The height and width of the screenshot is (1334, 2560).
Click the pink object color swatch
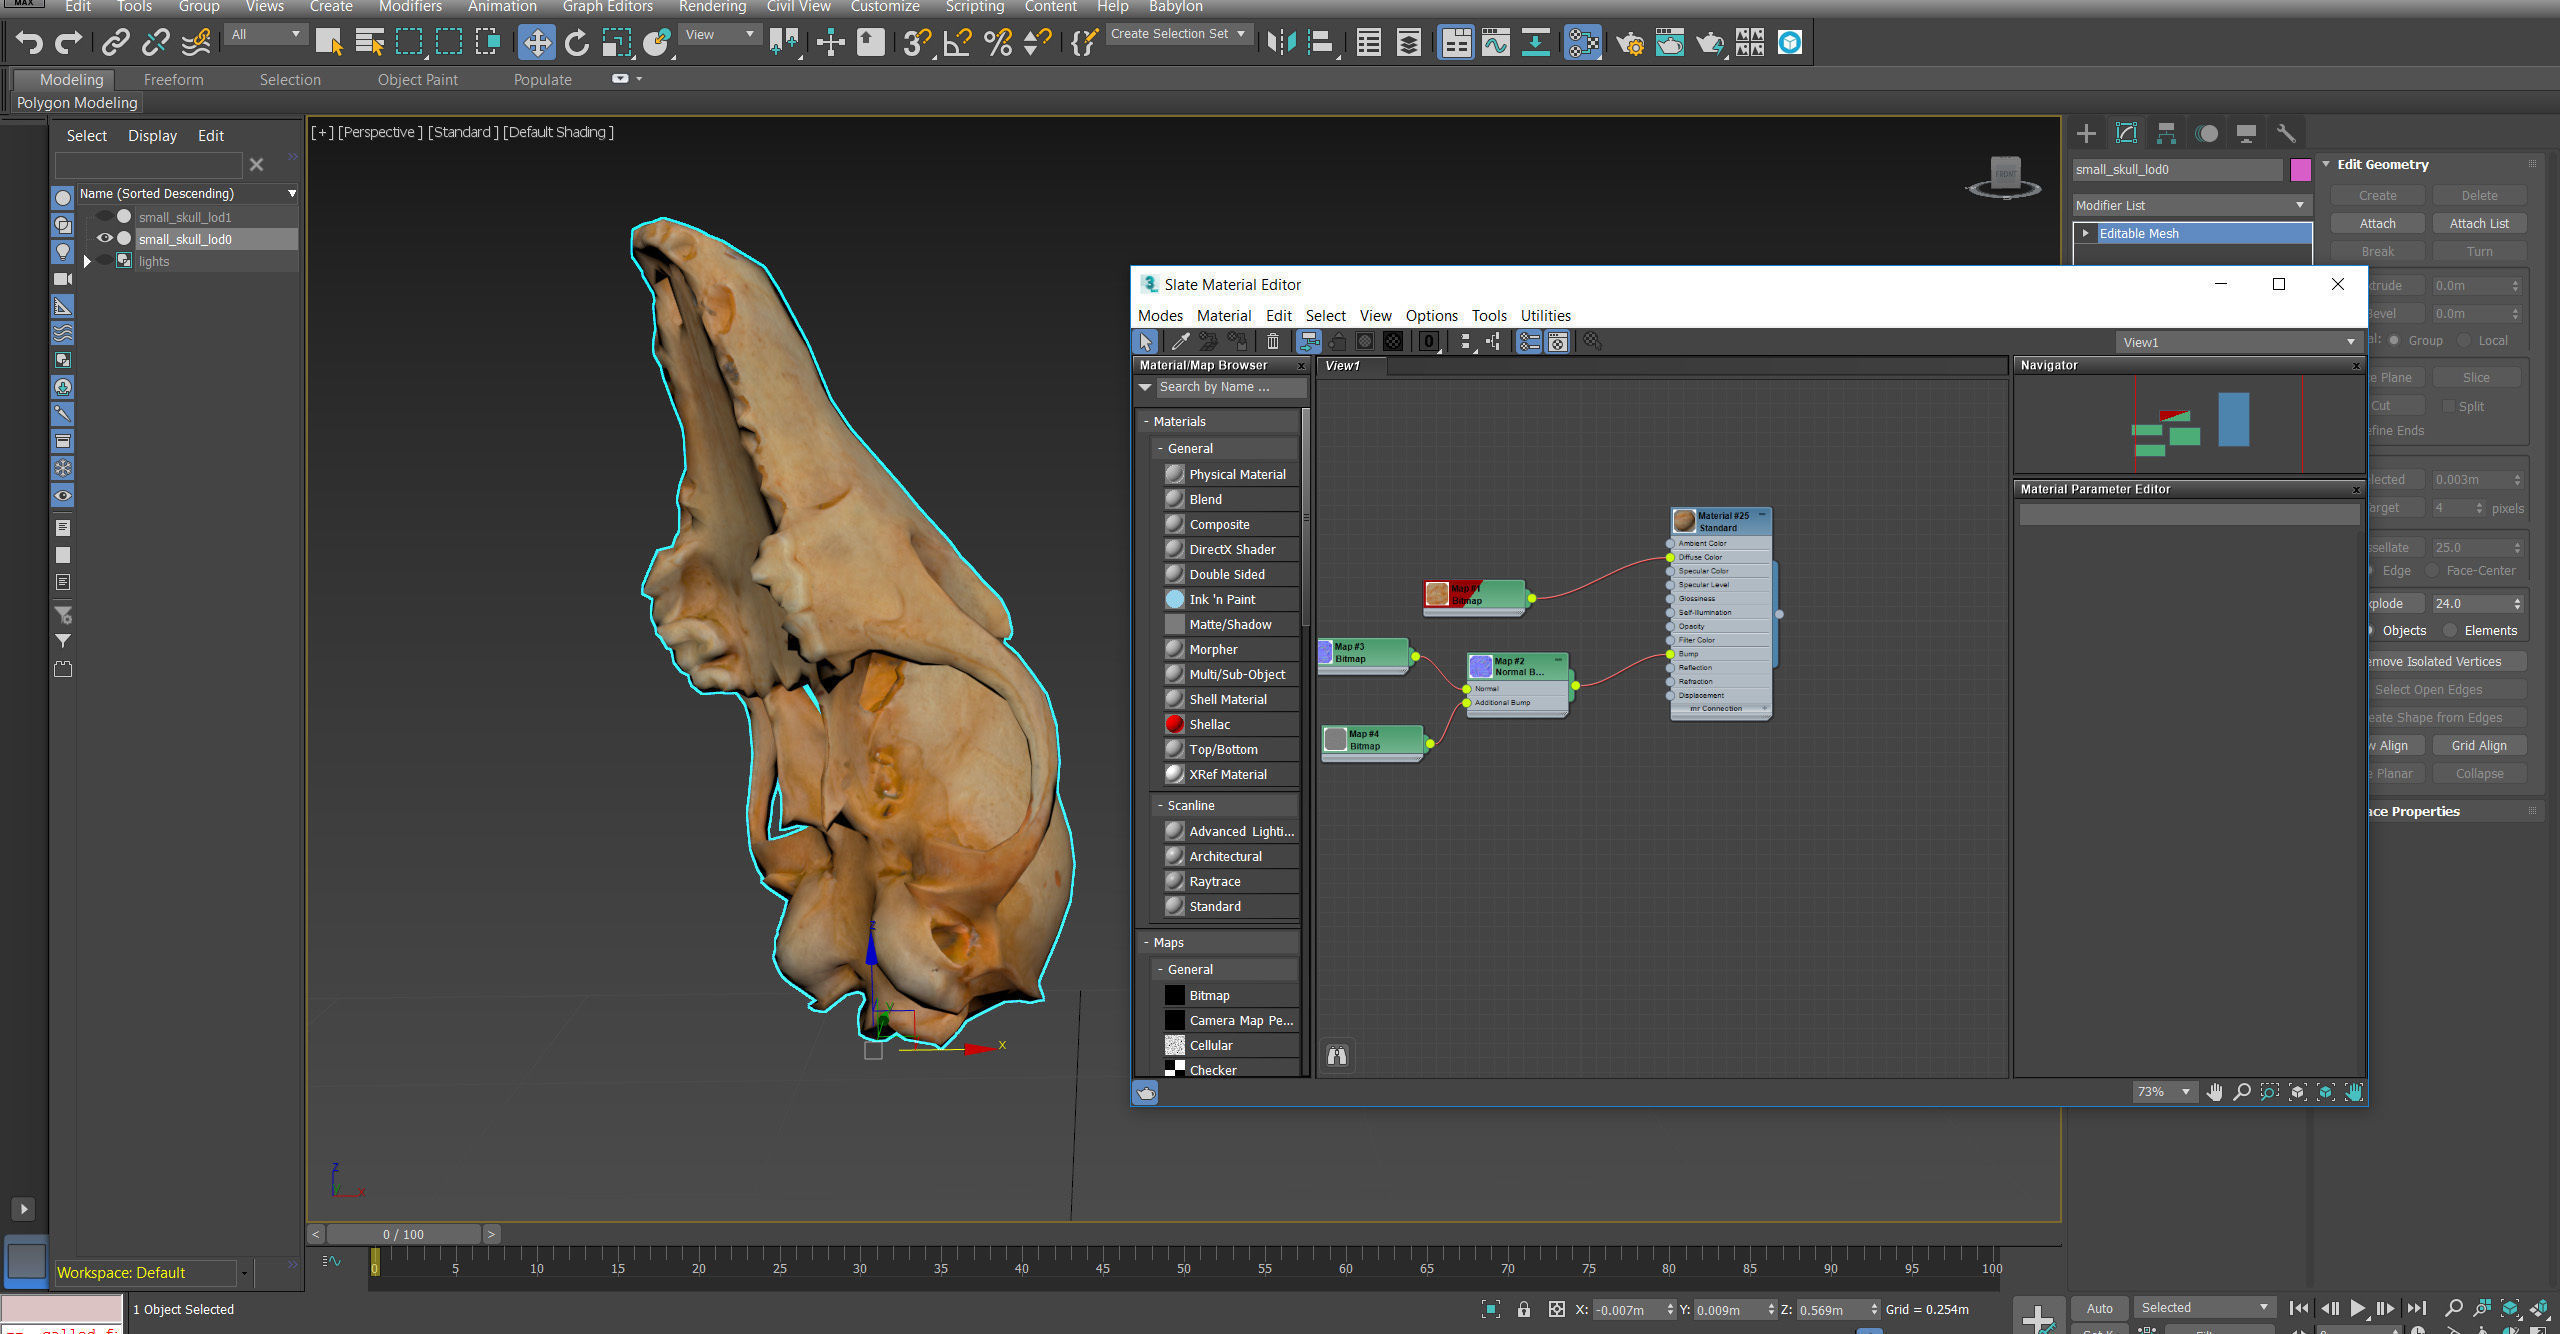pyautogui.click(x=2301, y=170)
